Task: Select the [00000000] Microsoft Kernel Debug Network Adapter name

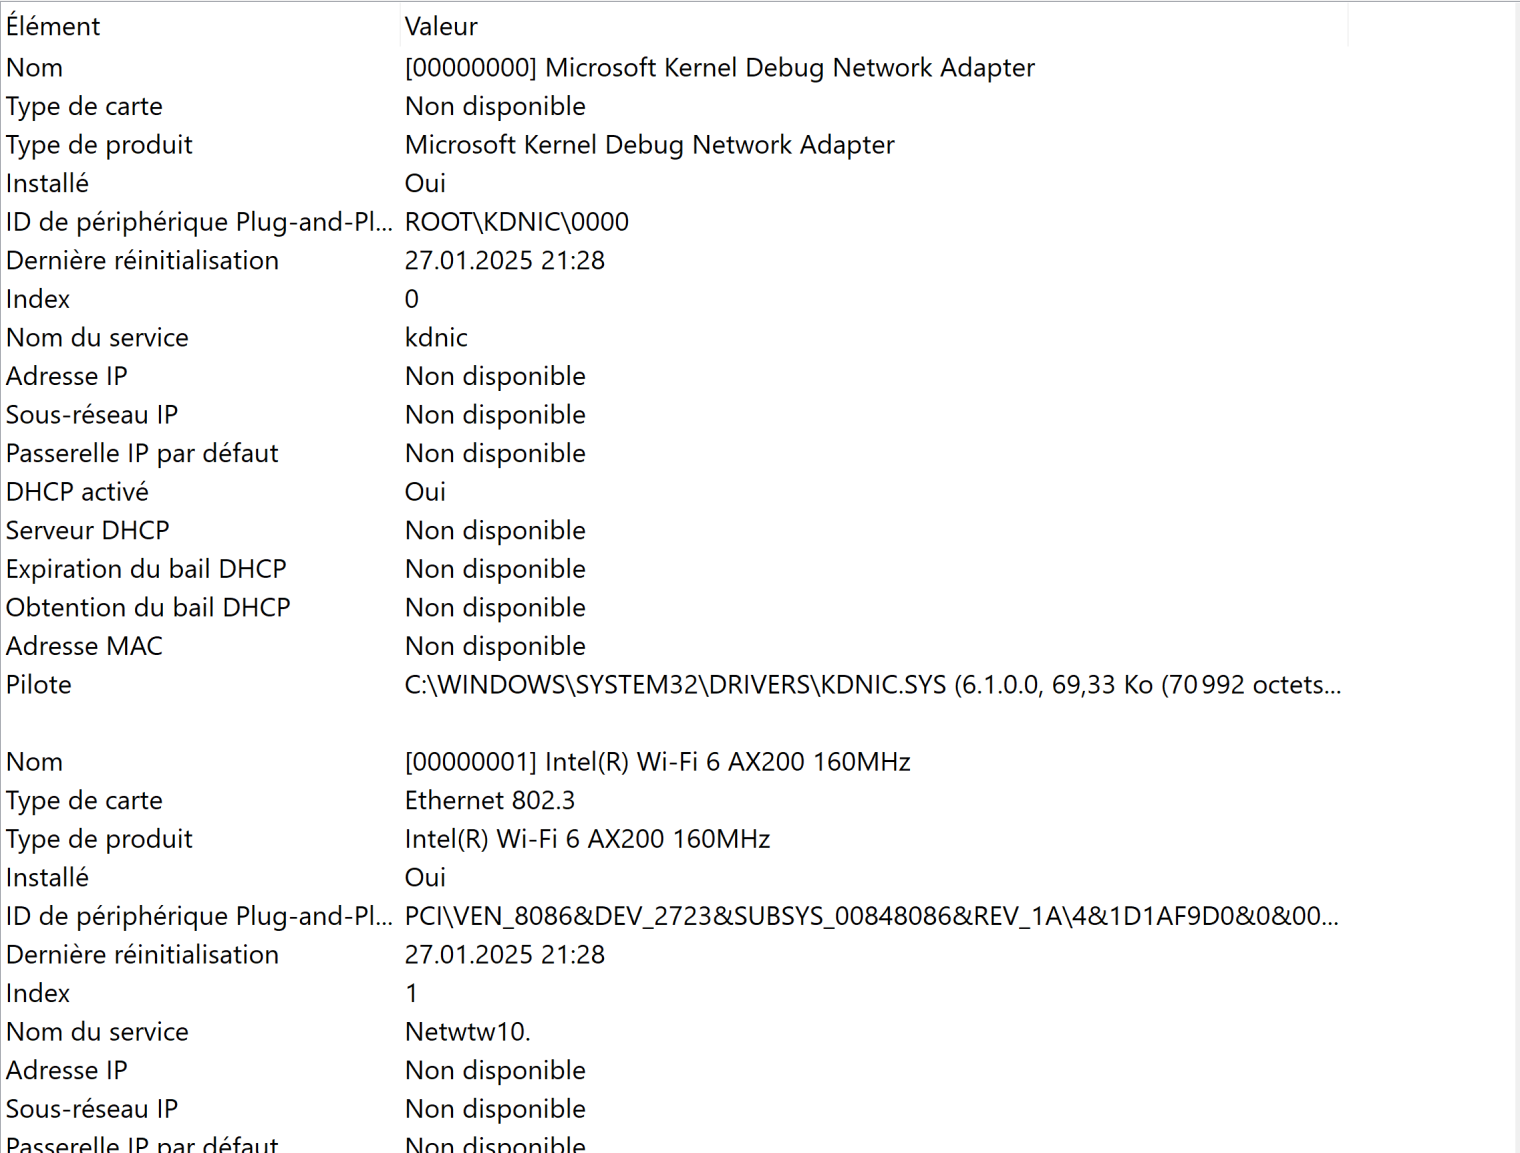Action: 719,67
